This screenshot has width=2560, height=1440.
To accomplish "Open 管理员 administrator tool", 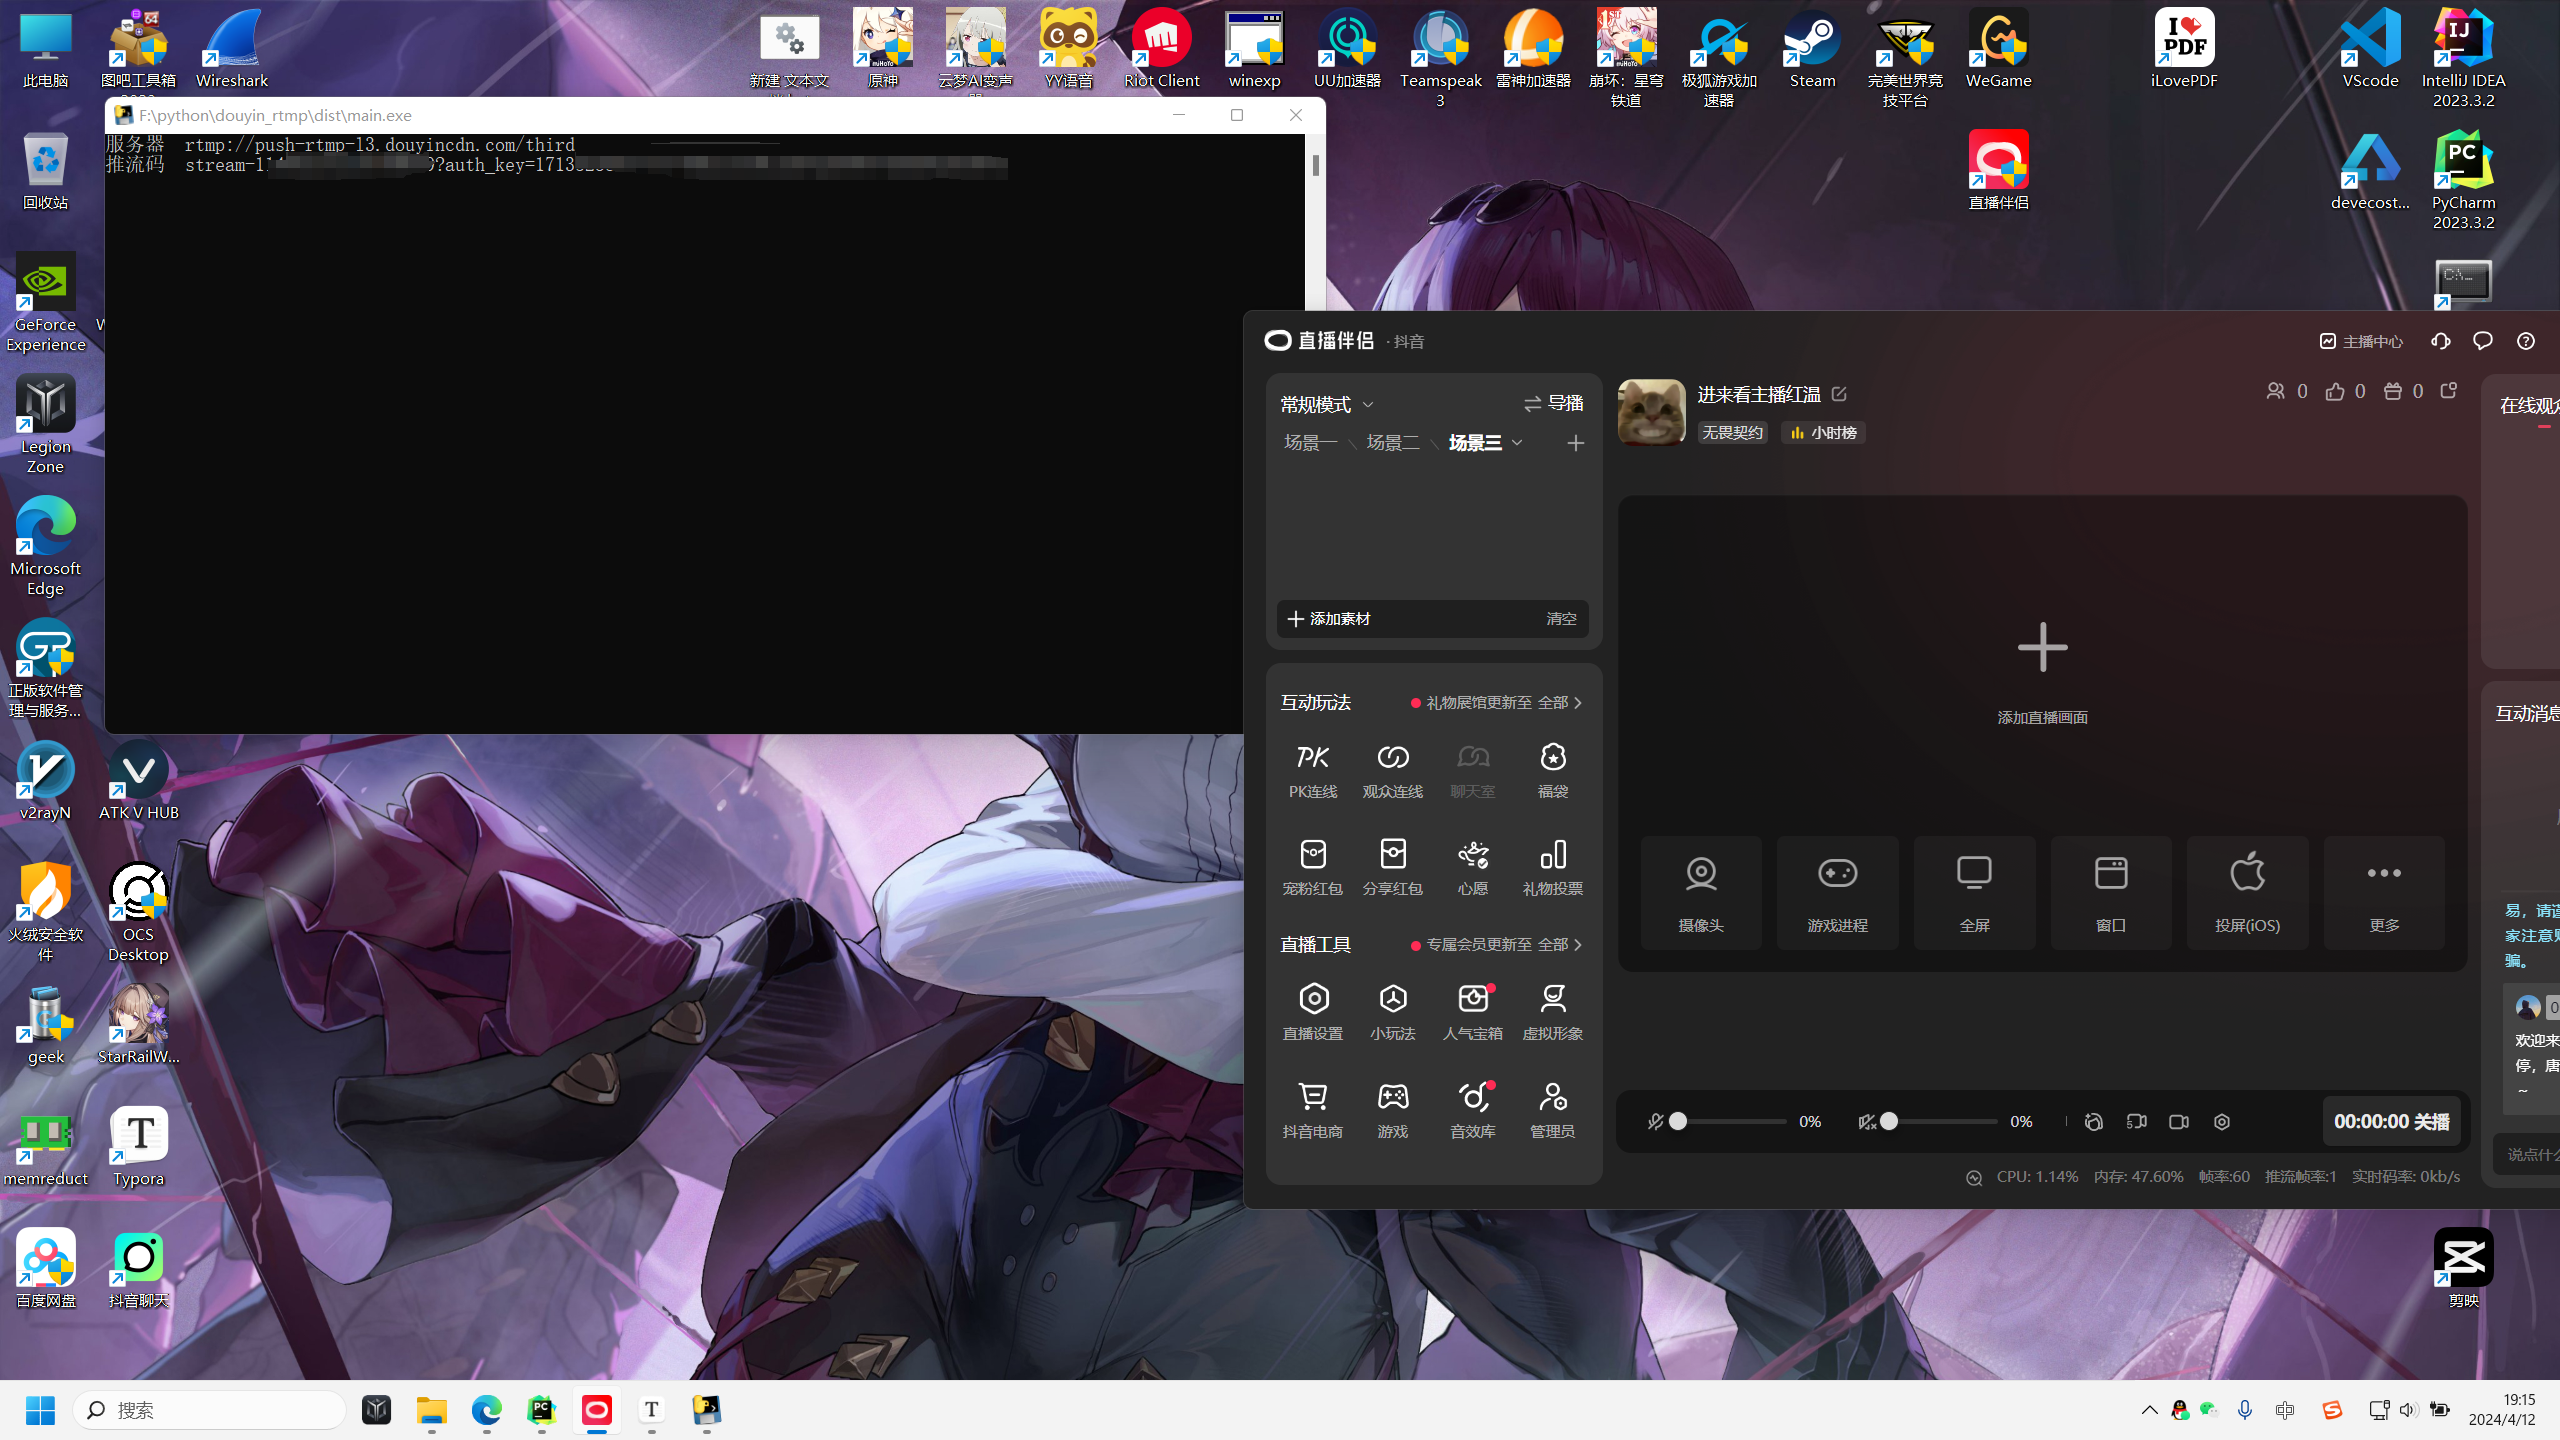I will (x=1552, y=1110).
